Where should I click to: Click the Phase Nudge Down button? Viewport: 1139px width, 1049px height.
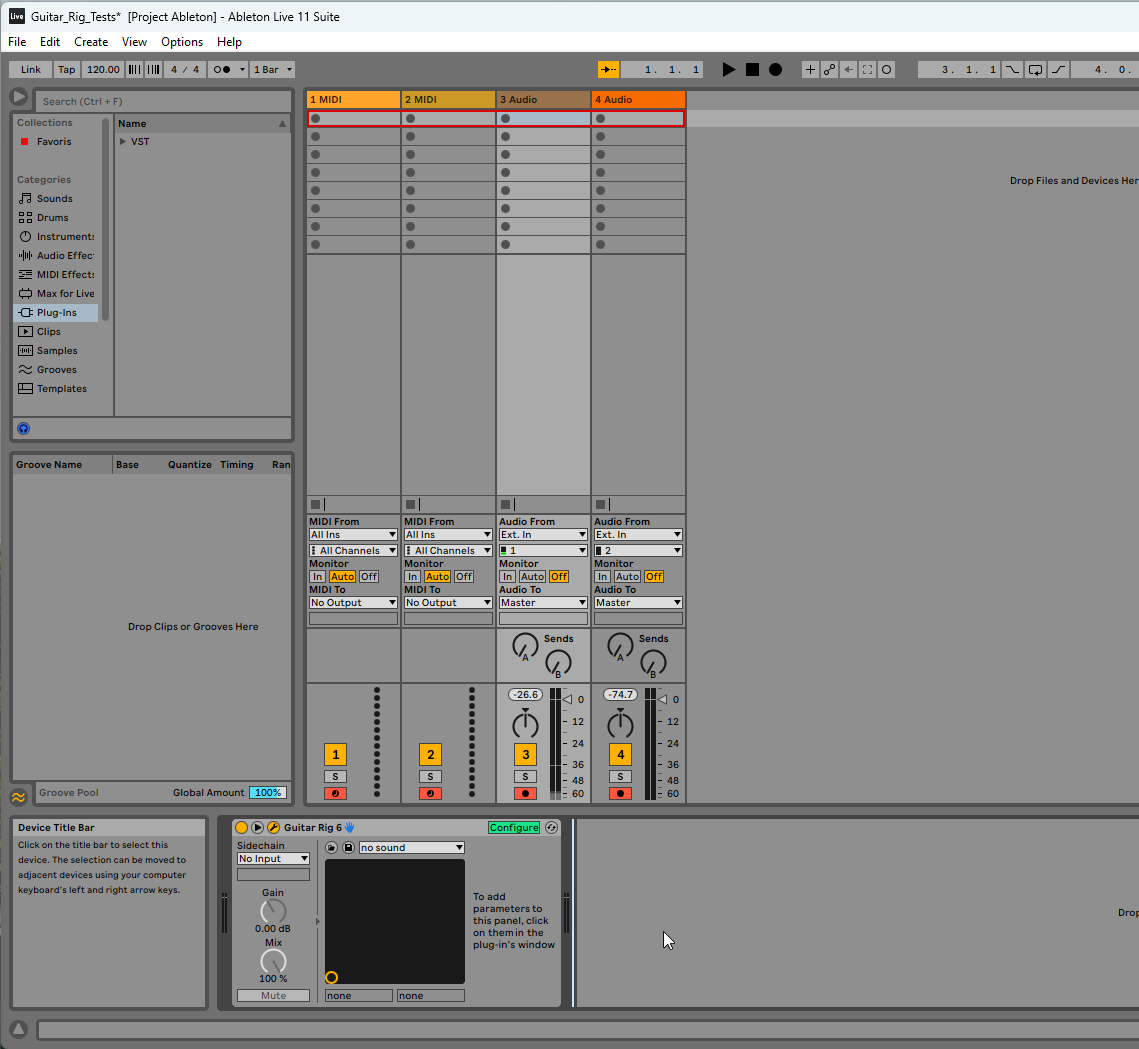click(x=134, y=70)
